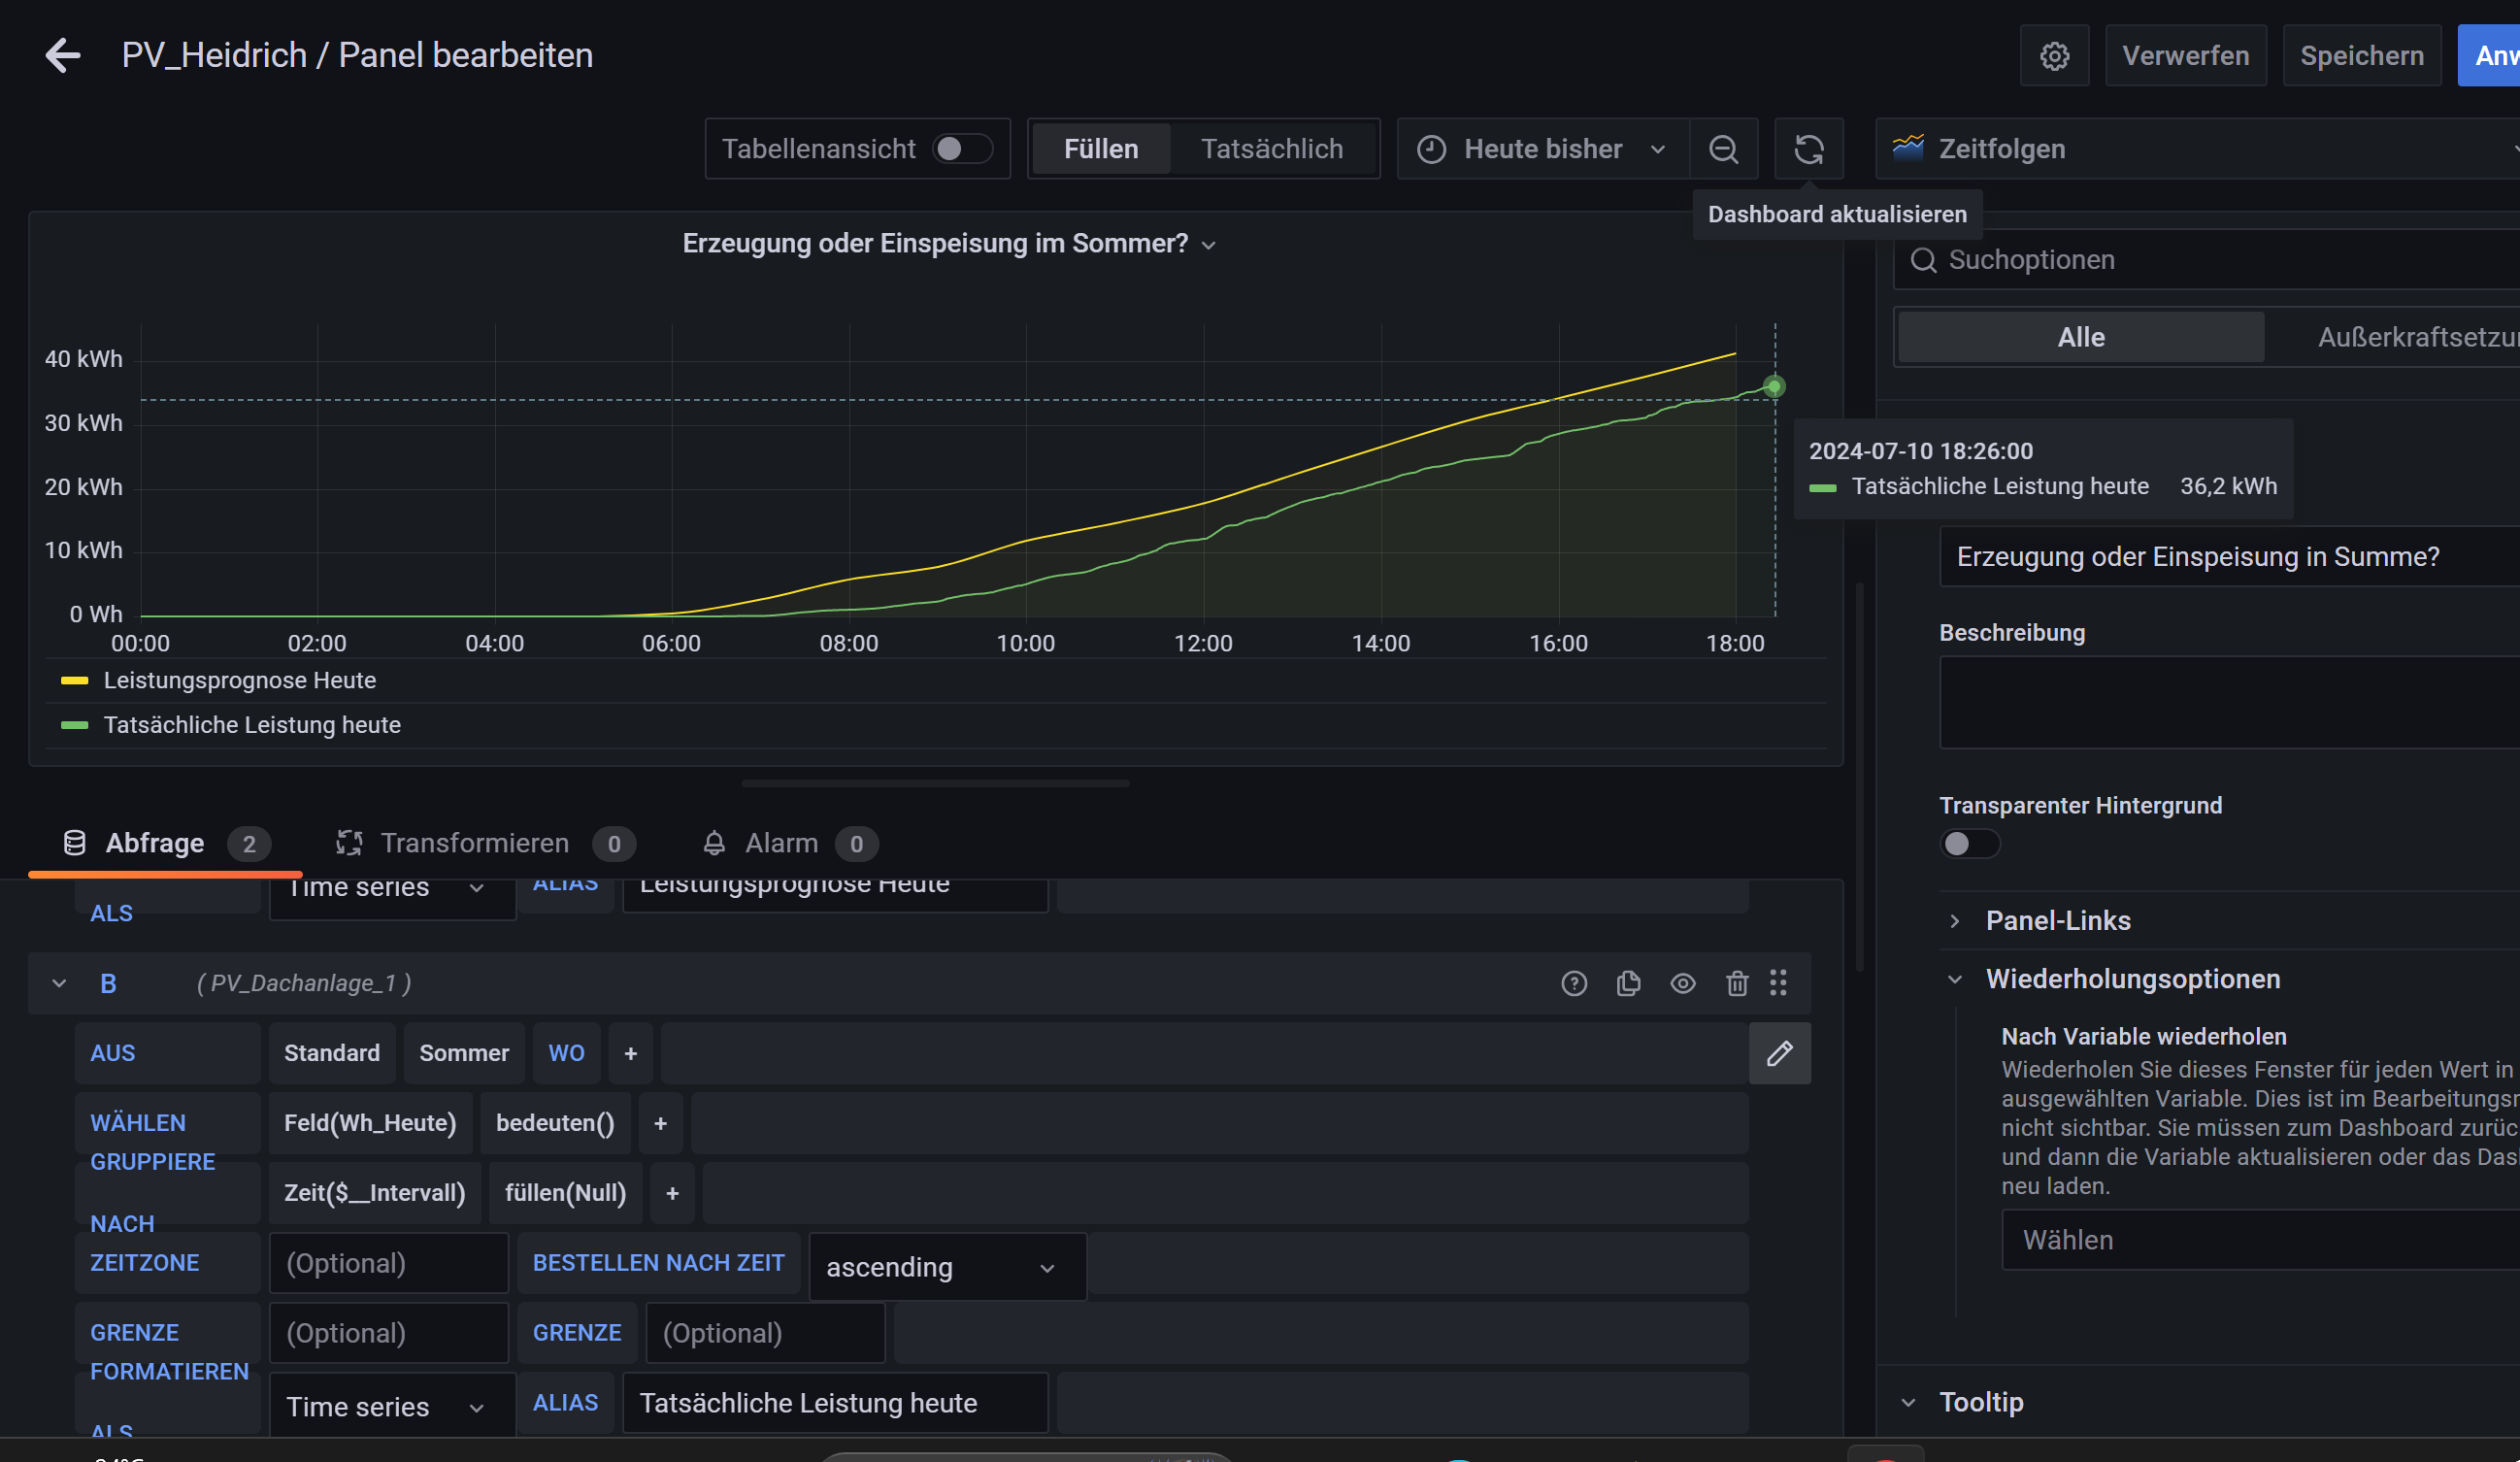The height and width of the screenshot is (1462, 2520).
Task: Click yellow Leistungsprognose Heute legend swatch
Action: (75, 680)
